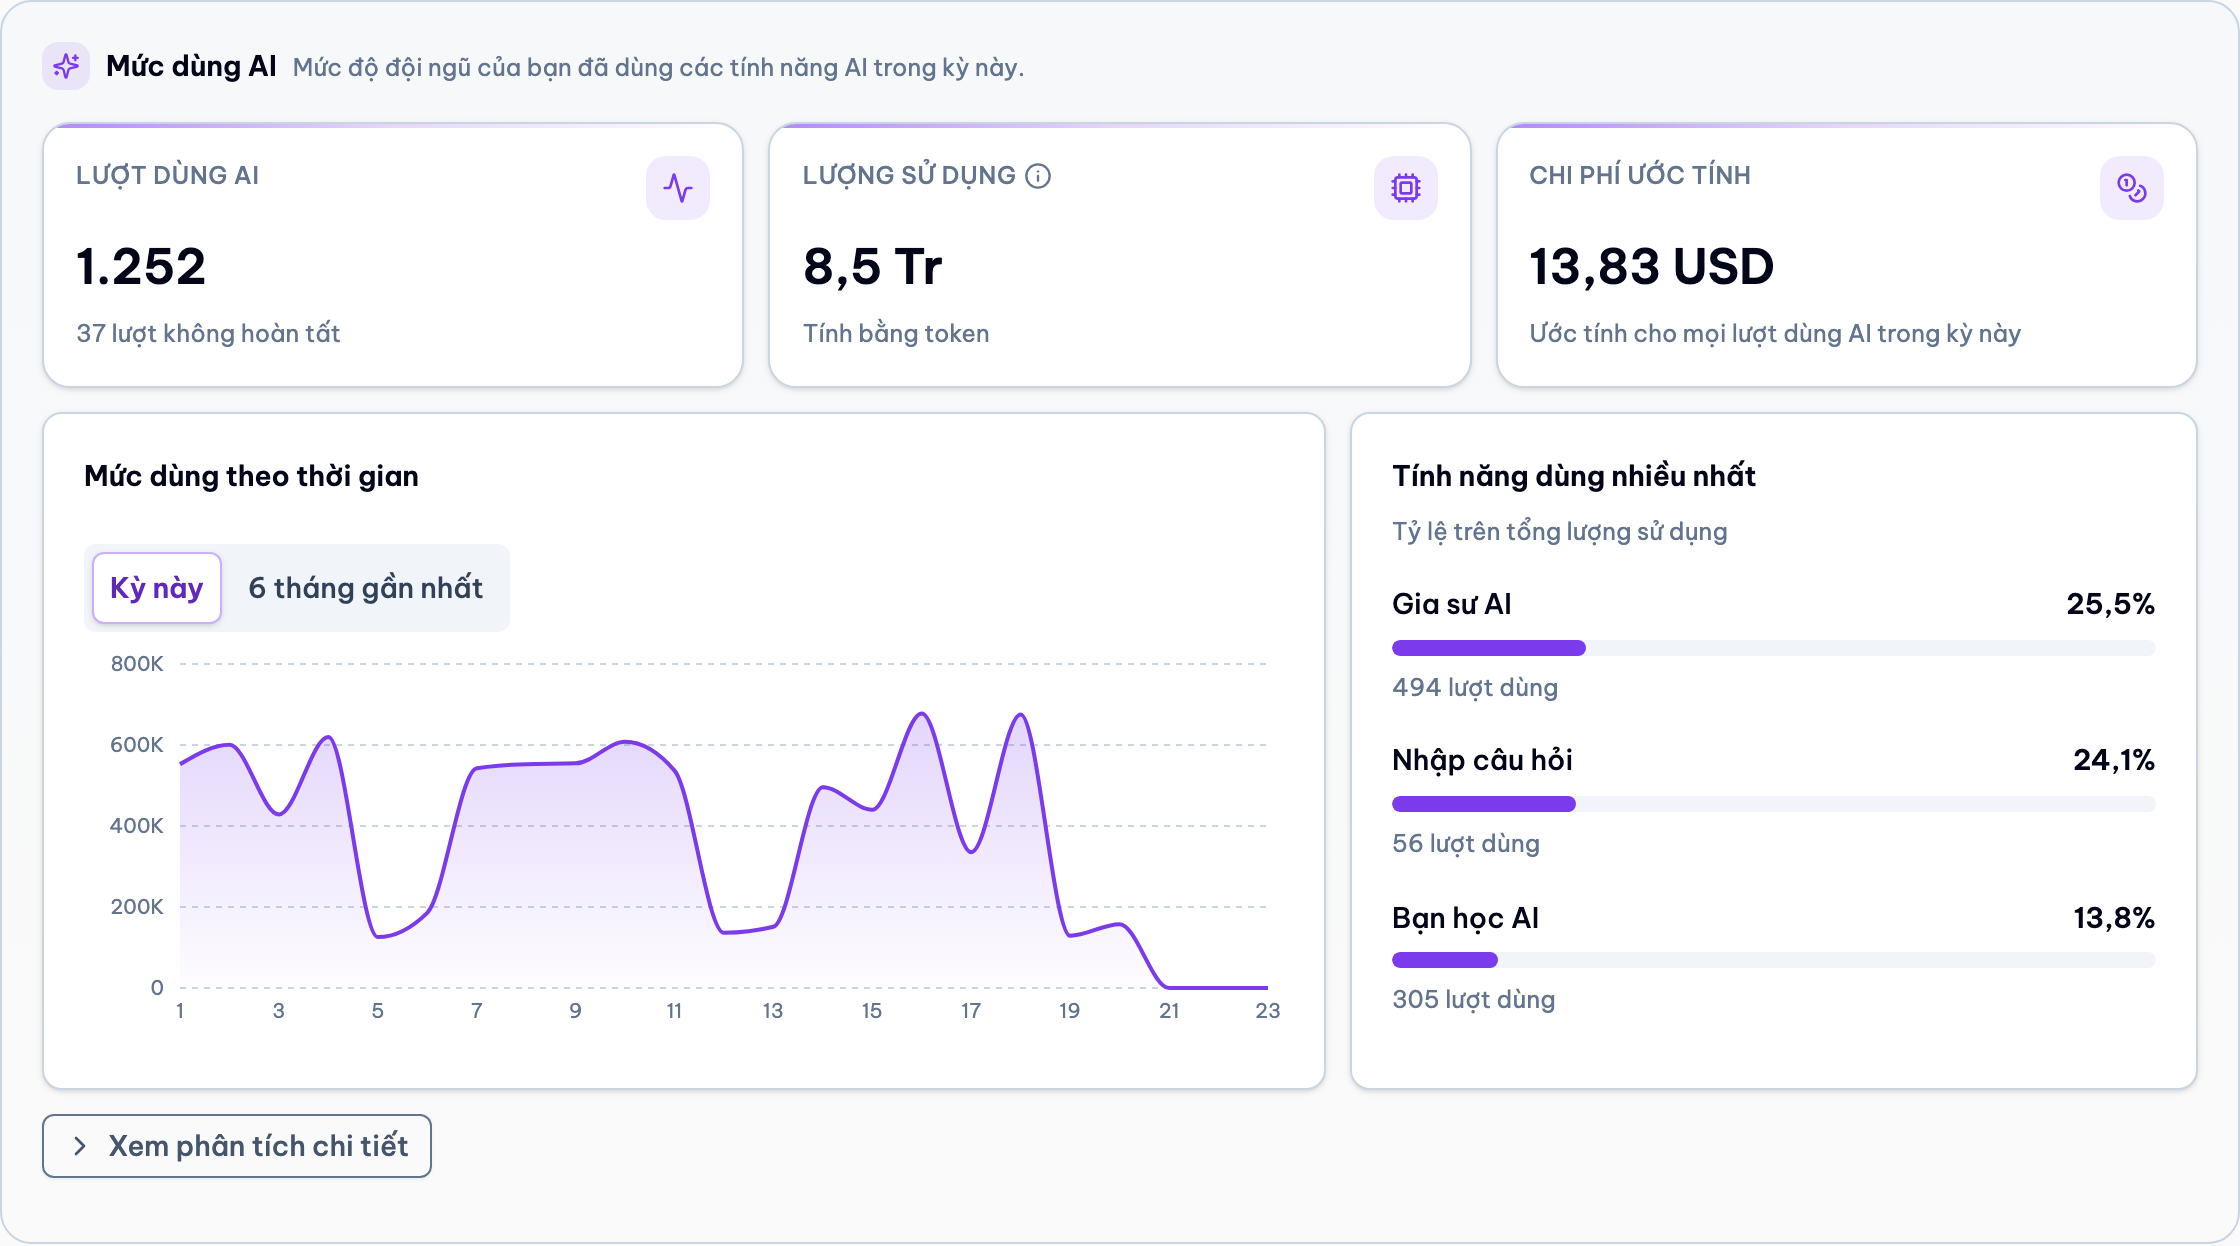Click the 8,5 Tr token value
Viewport: 2240px width, 1246px height.
pos(872,267)
